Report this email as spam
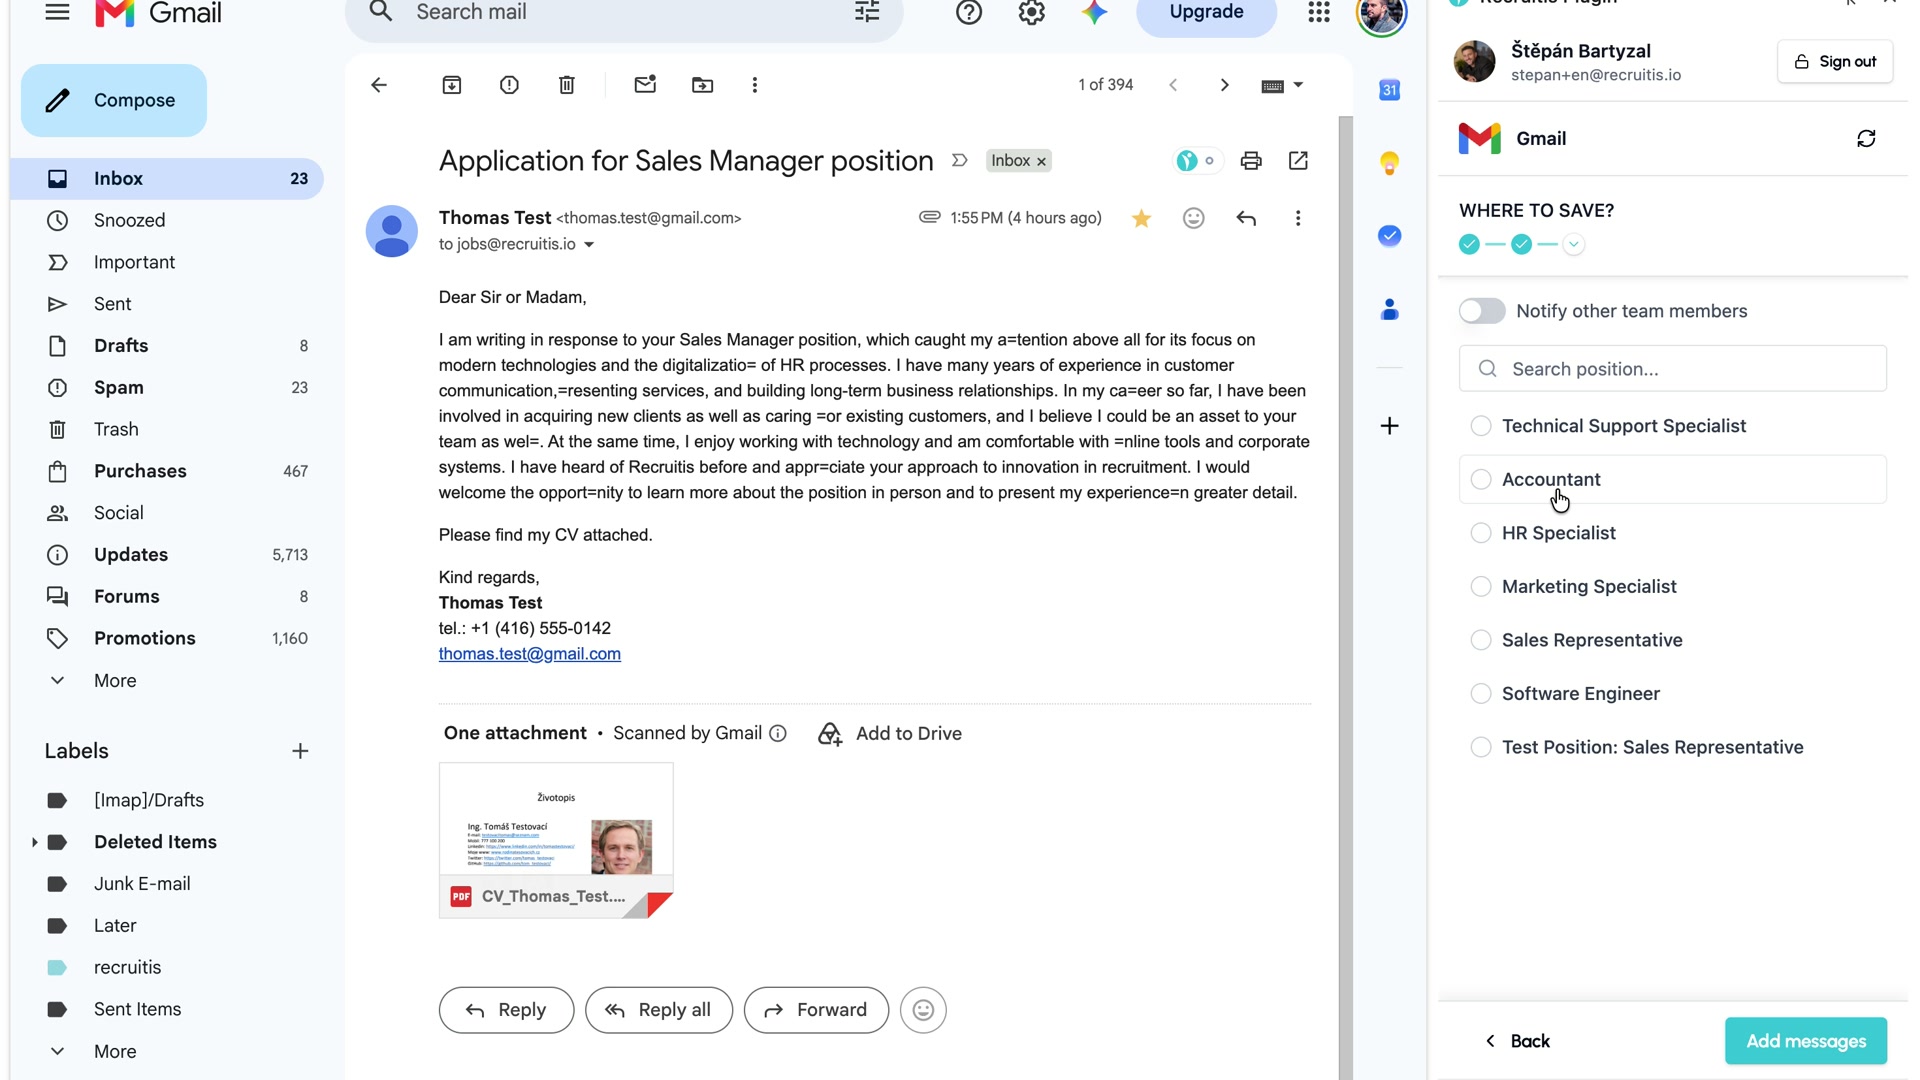Screen dimensions: 1920x1080 (x=509, y=85)
